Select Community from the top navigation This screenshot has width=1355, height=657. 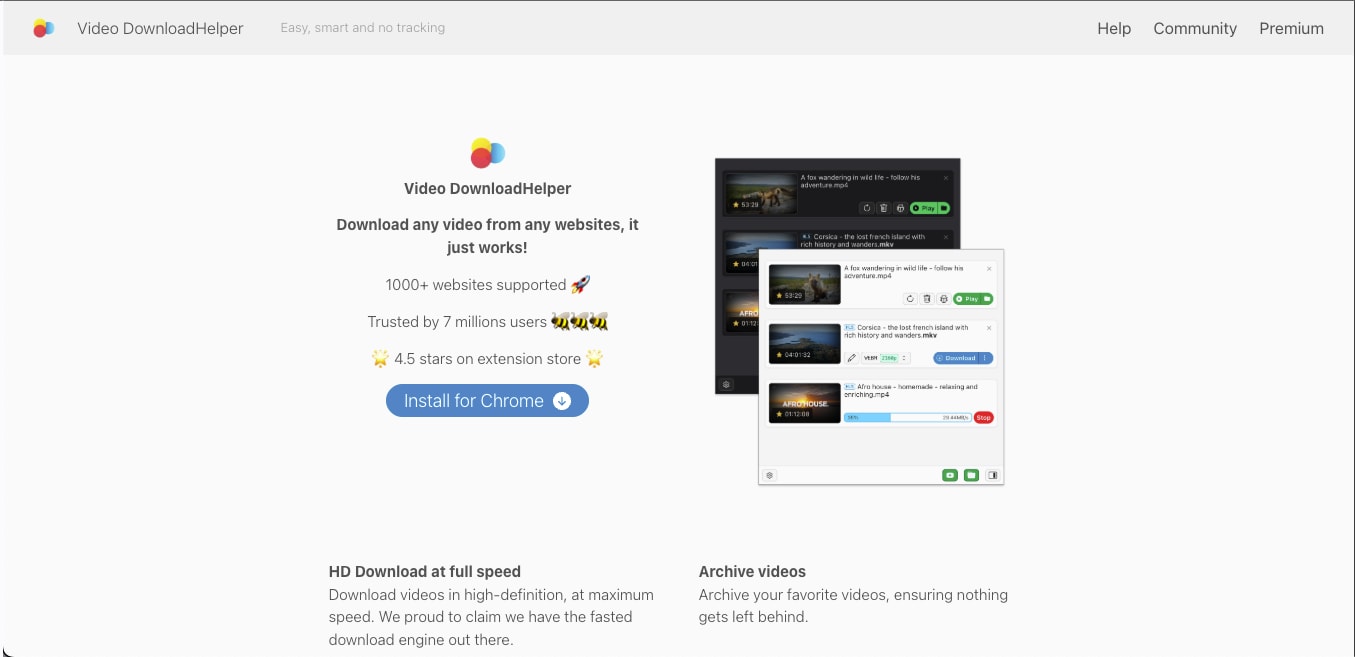click(1195, 28)
